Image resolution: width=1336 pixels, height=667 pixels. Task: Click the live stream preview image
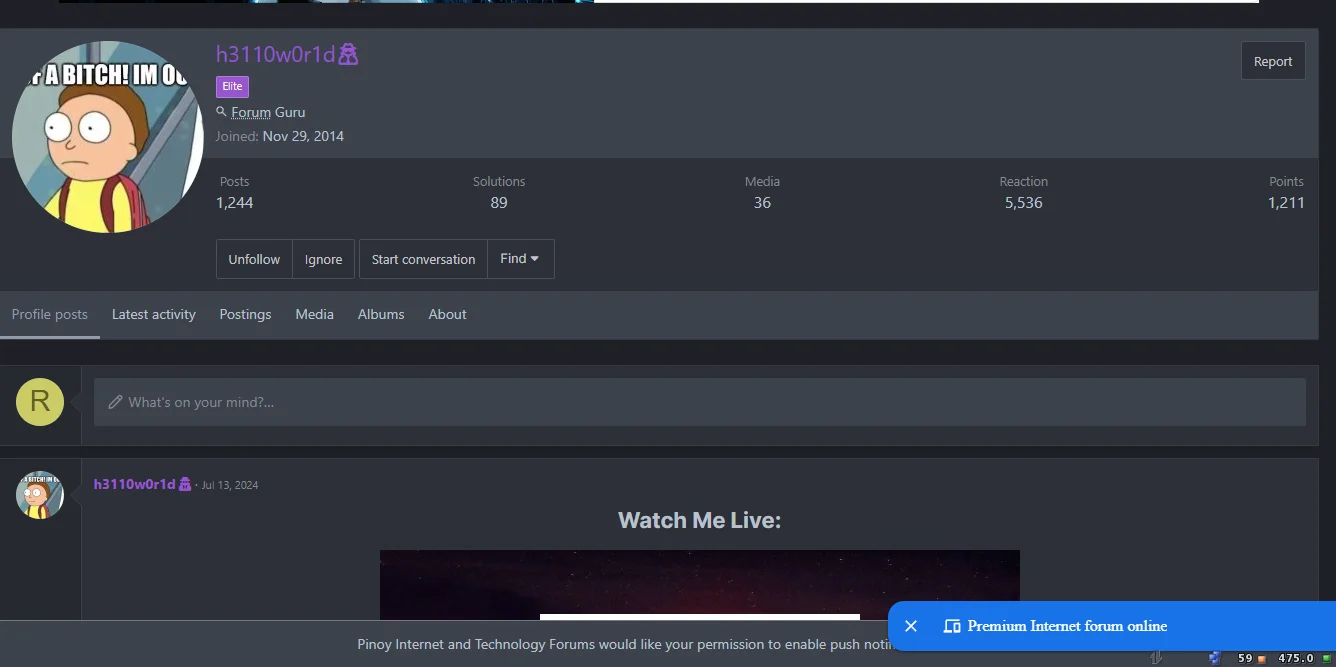700,585
